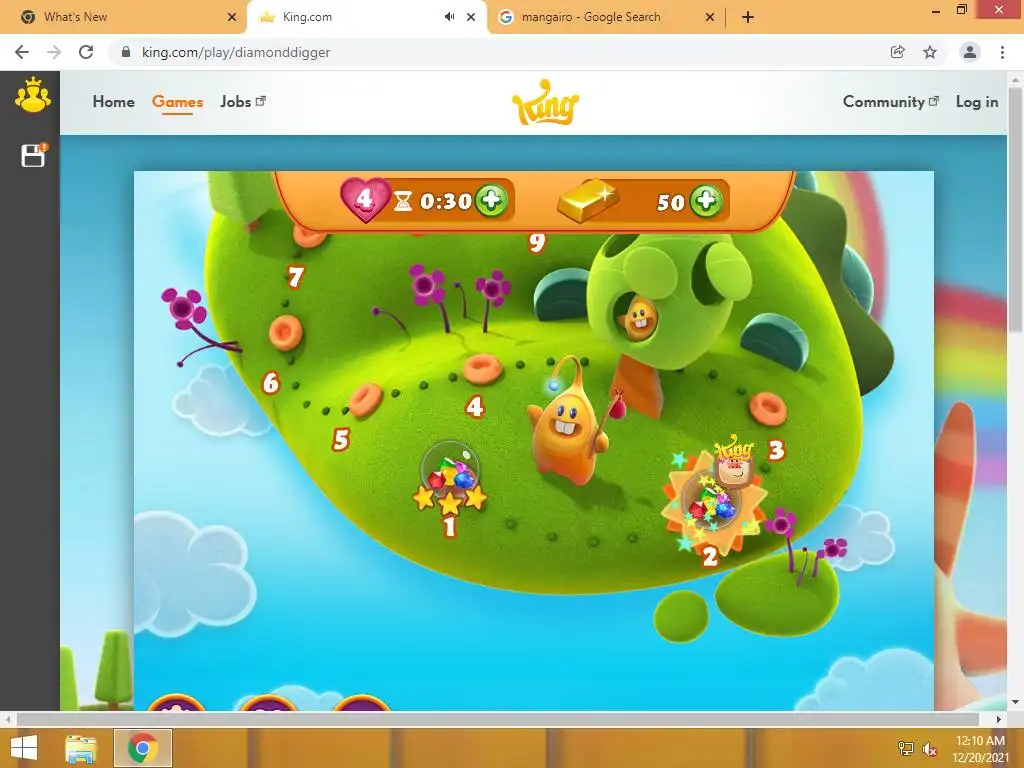Click the vertical page scrollbar
1024x768 pixels.
[x=1015, y=209]
